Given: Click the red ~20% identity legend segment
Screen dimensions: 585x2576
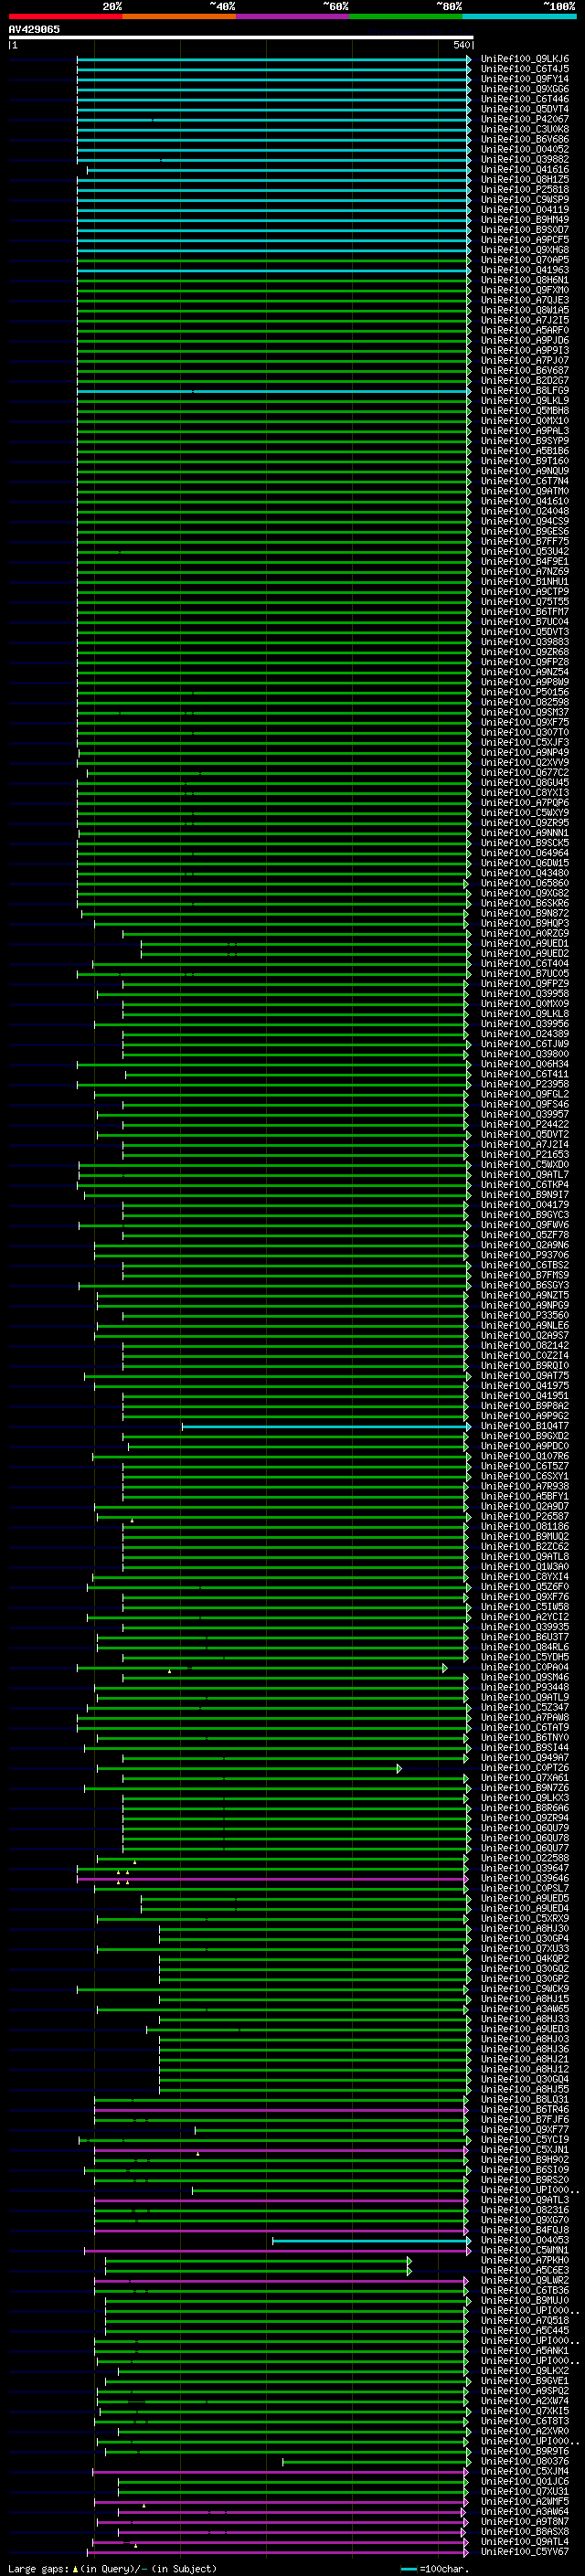Looking at the screenshot, I should coord(66,16).
